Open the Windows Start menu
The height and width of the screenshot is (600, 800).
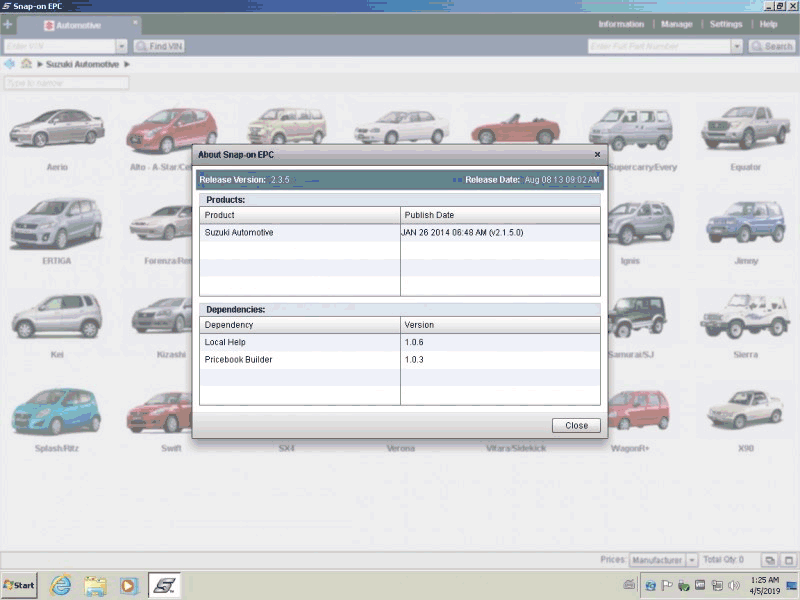[x=19, y=585]
